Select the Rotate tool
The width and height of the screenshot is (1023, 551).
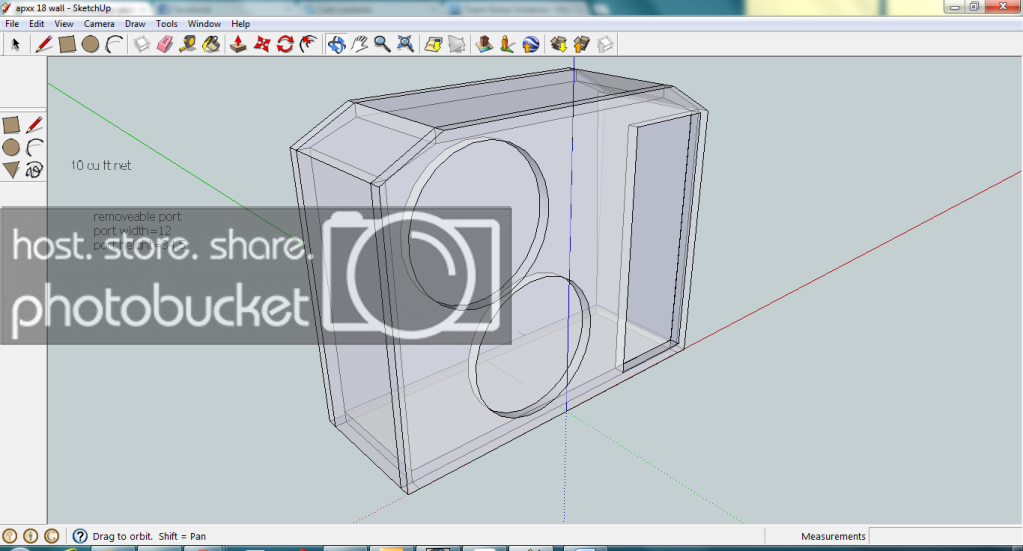point(285,44)
